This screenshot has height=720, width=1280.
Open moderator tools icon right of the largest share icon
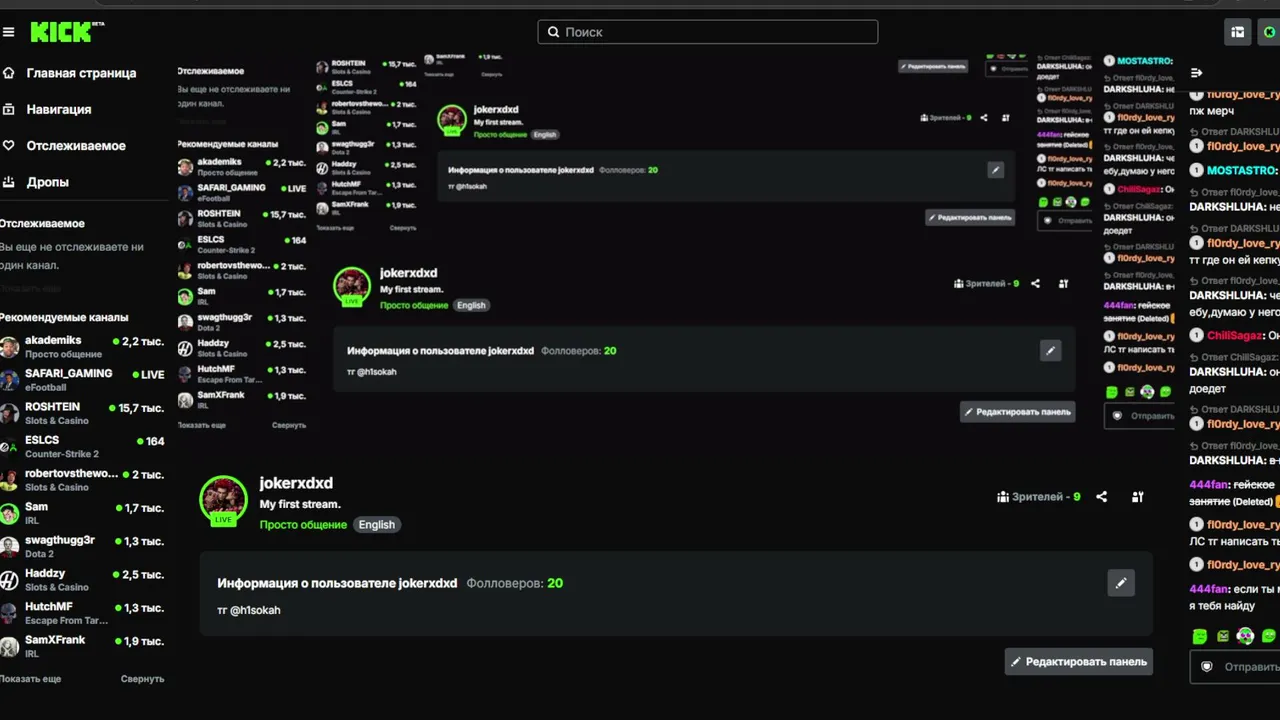[x=1138, y=497]
